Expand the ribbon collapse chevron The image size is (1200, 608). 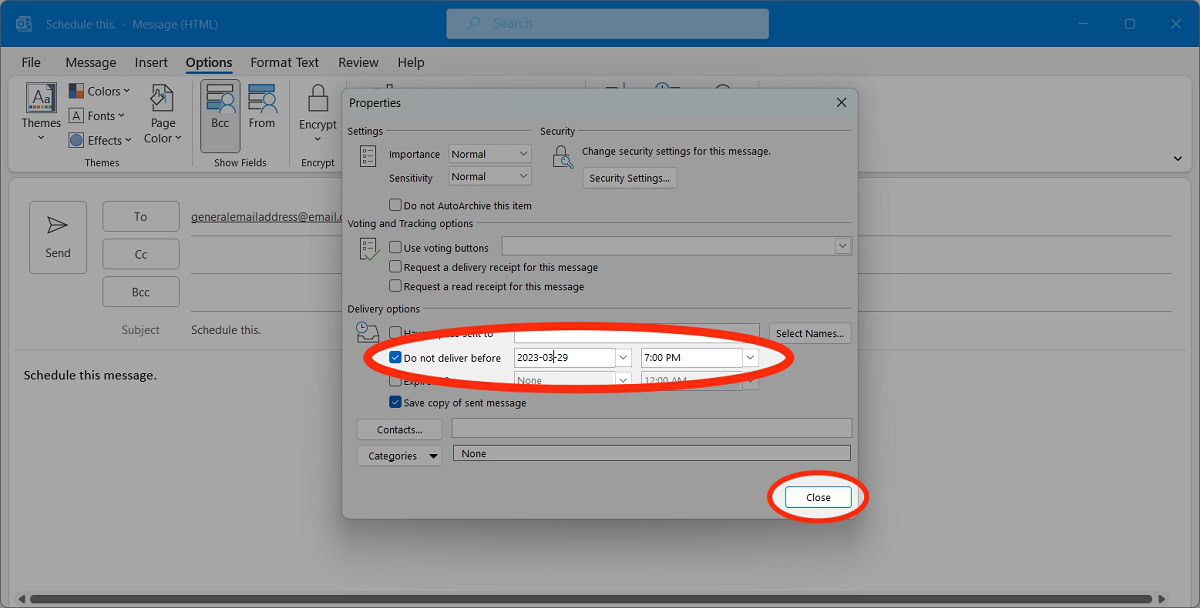(x=1178, y=158)
